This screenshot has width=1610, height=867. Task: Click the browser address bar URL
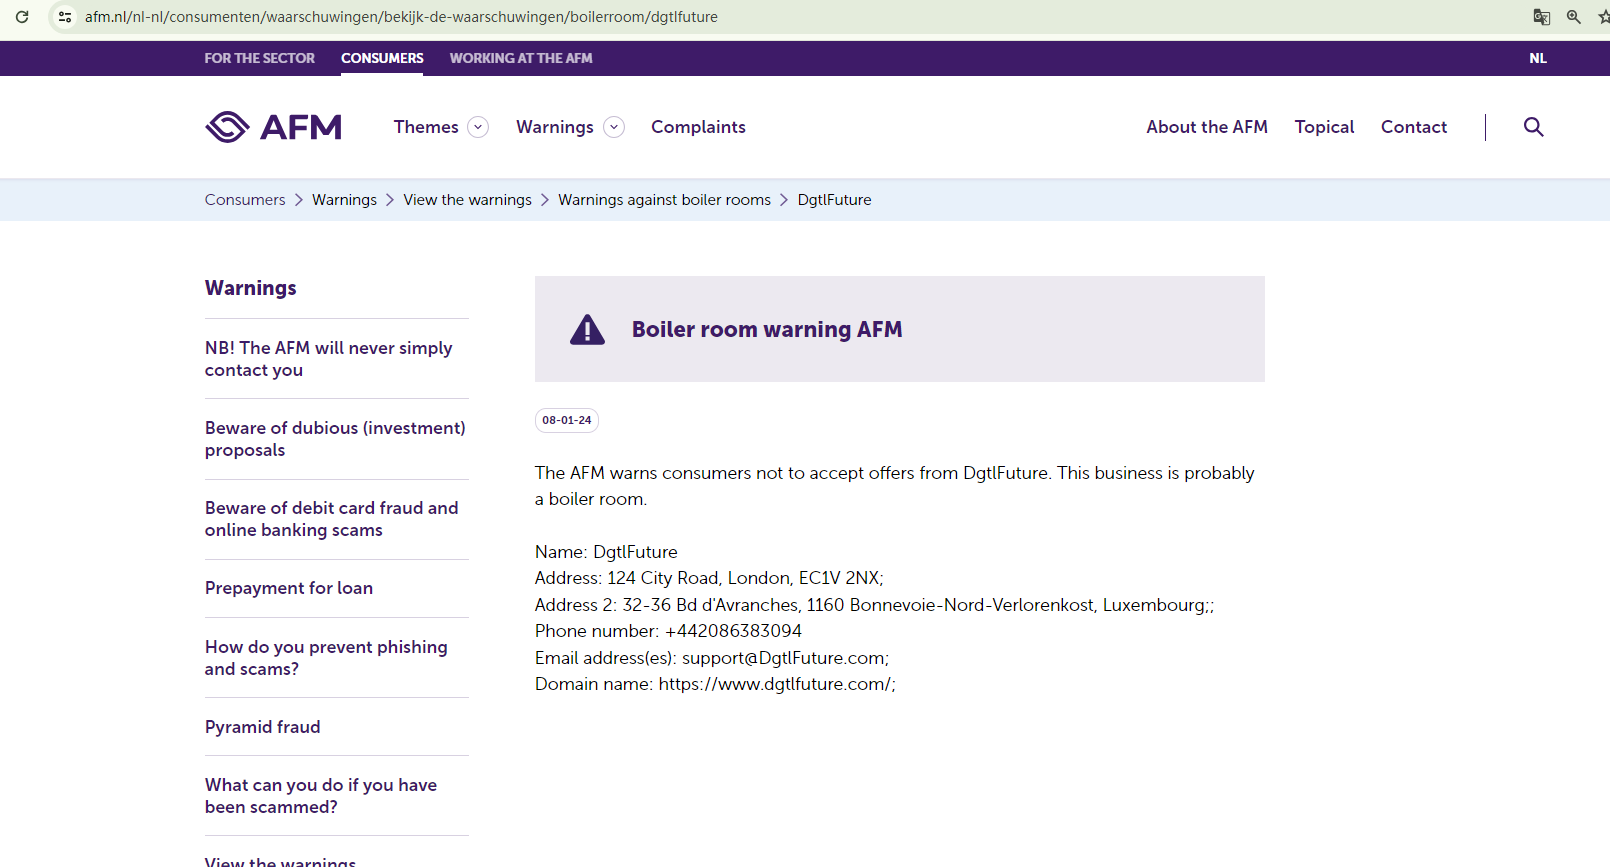pyautogui.click(x=400, y=17)
